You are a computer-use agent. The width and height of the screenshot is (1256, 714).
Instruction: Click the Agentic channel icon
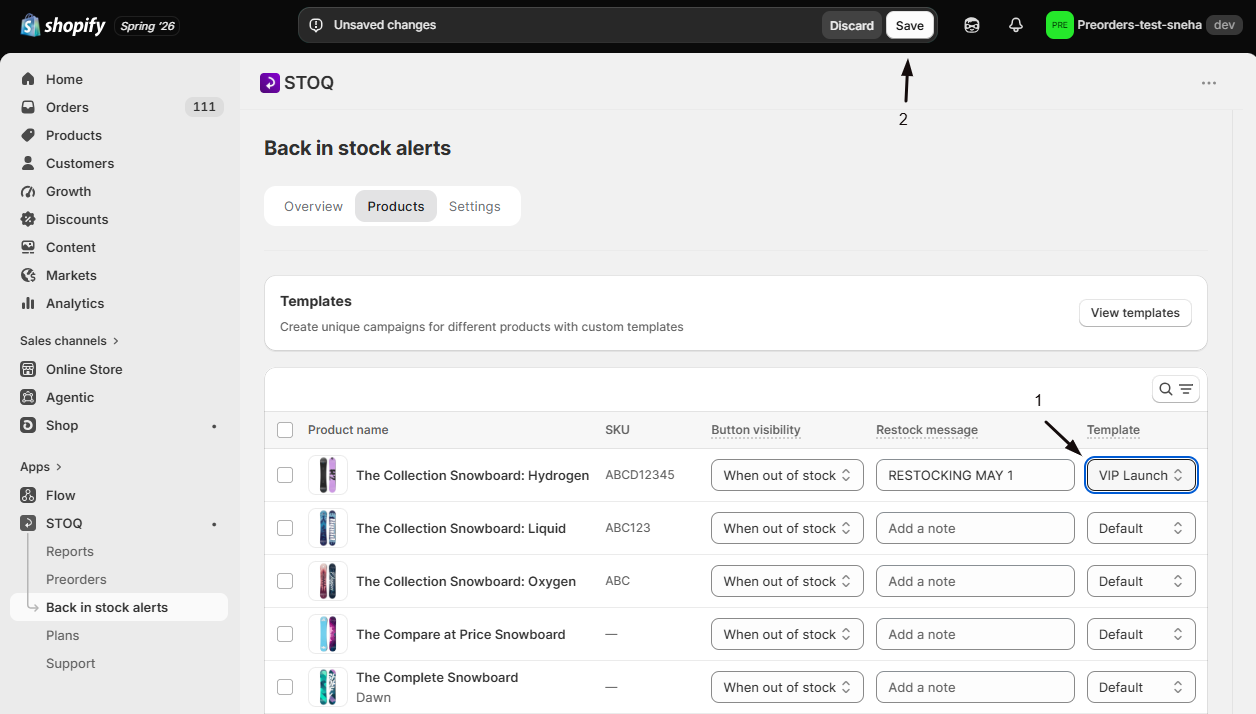[x=28, y=397]
